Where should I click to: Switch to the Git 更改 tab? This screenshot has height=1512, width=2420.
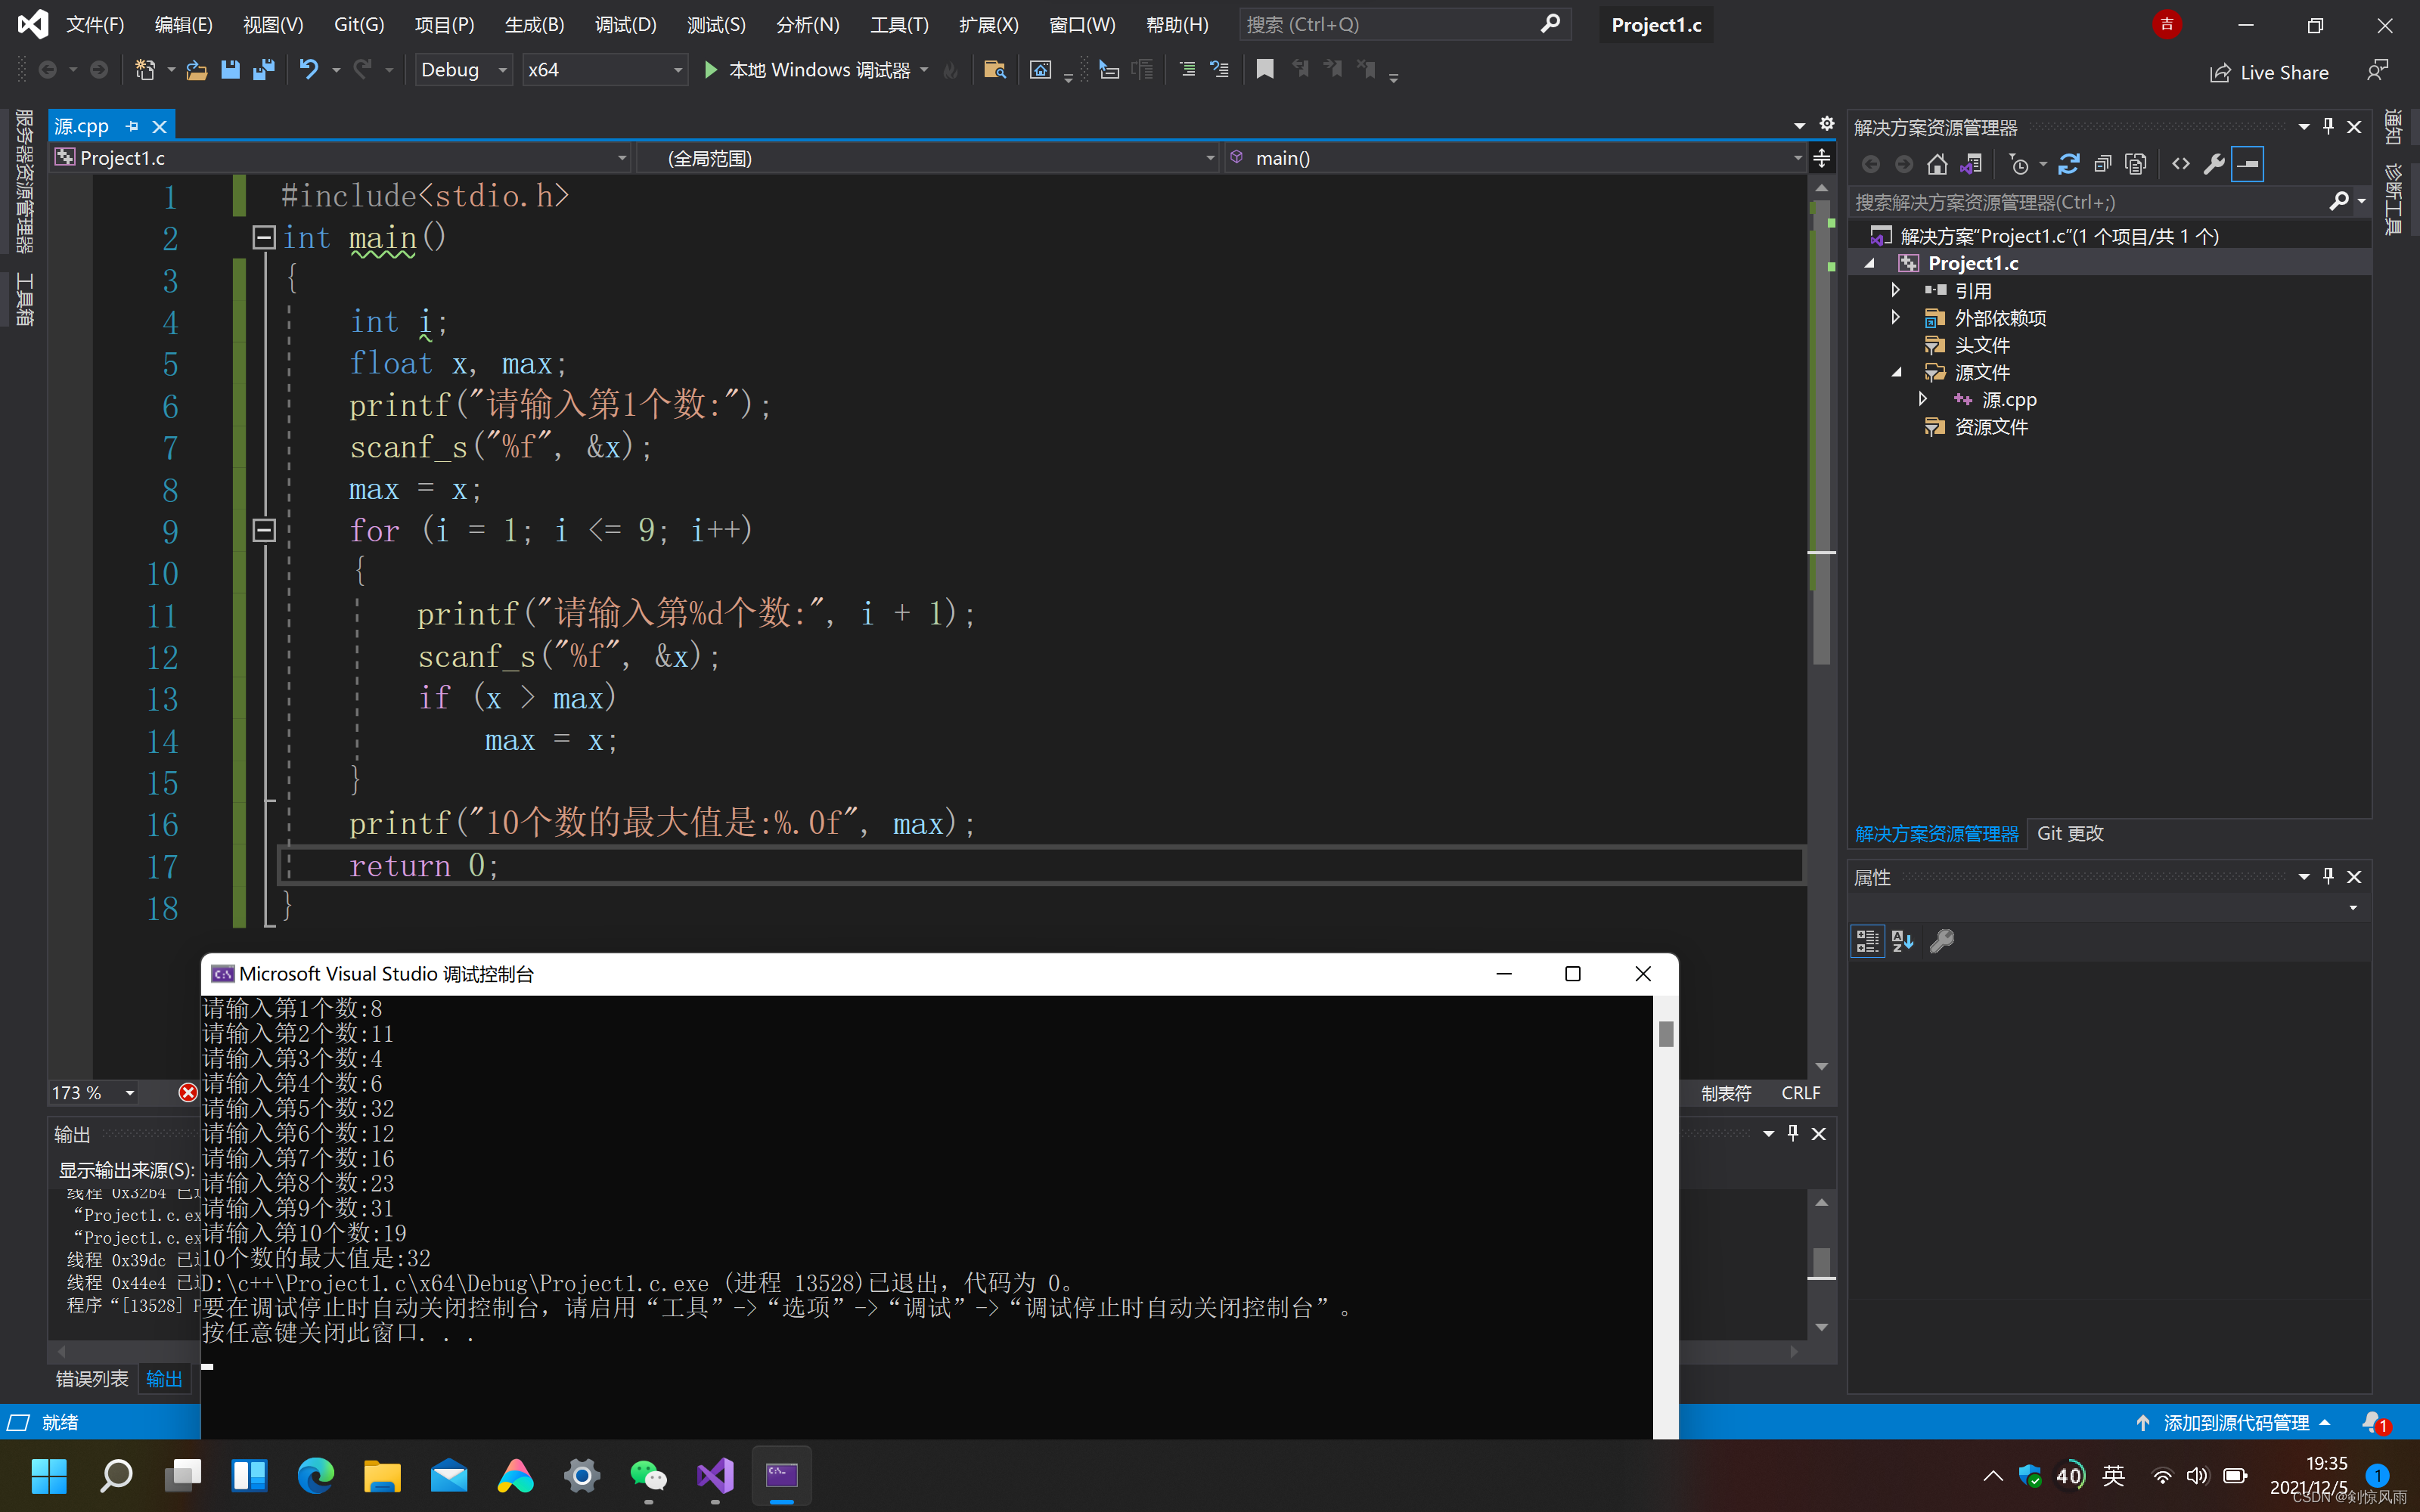click(x=2069, y=833)
